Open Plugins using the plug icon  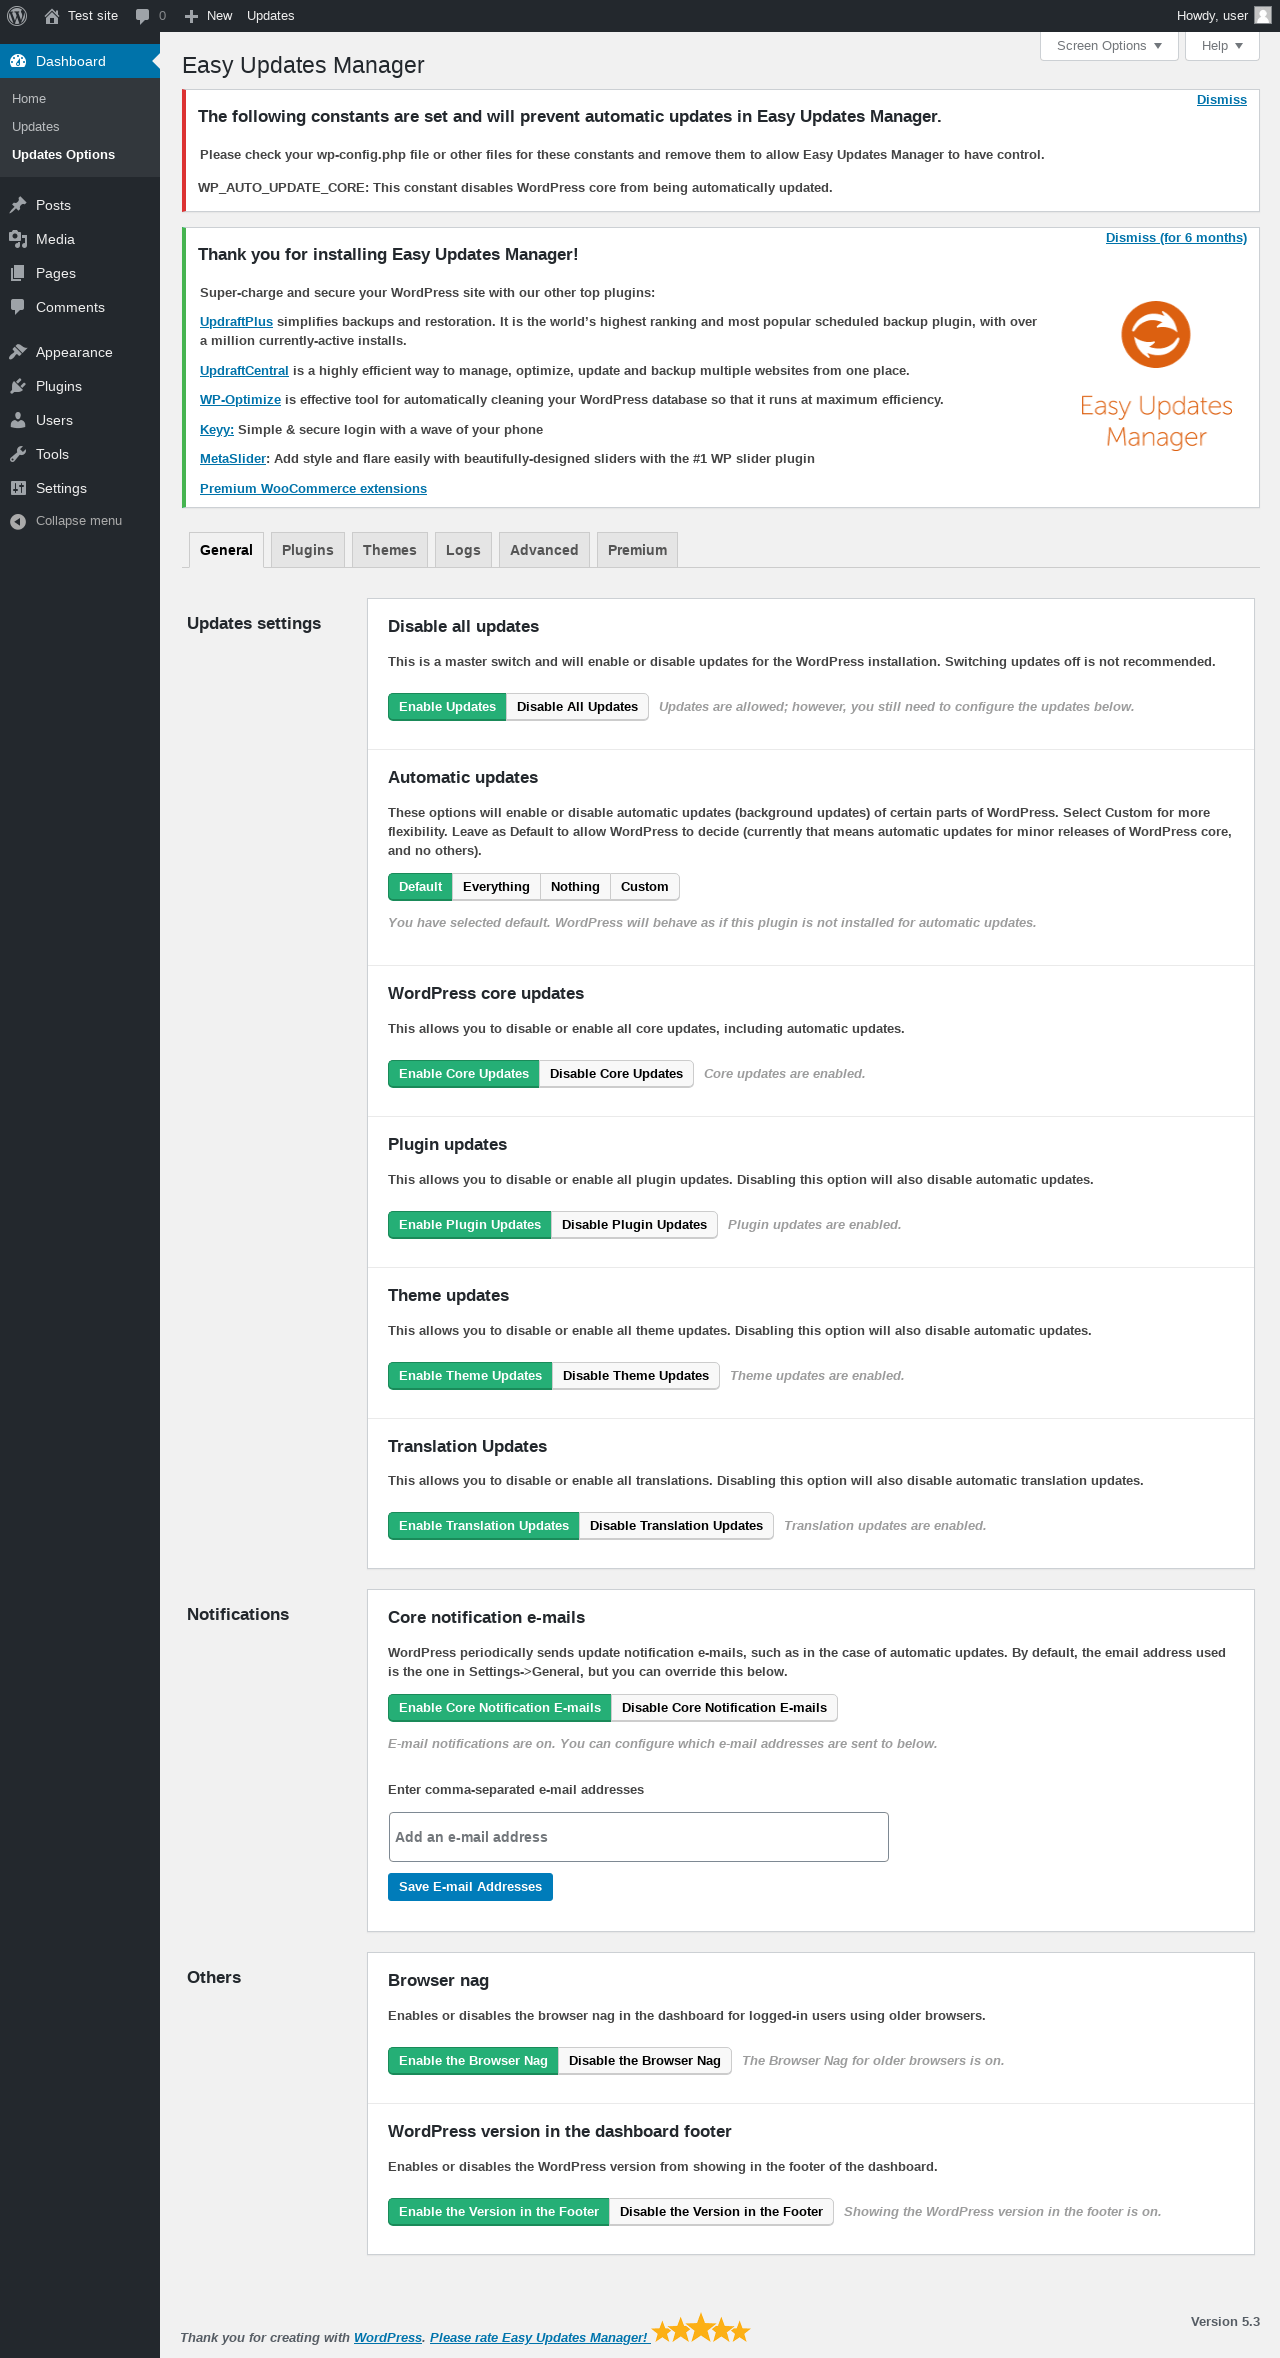coord(18,386)
